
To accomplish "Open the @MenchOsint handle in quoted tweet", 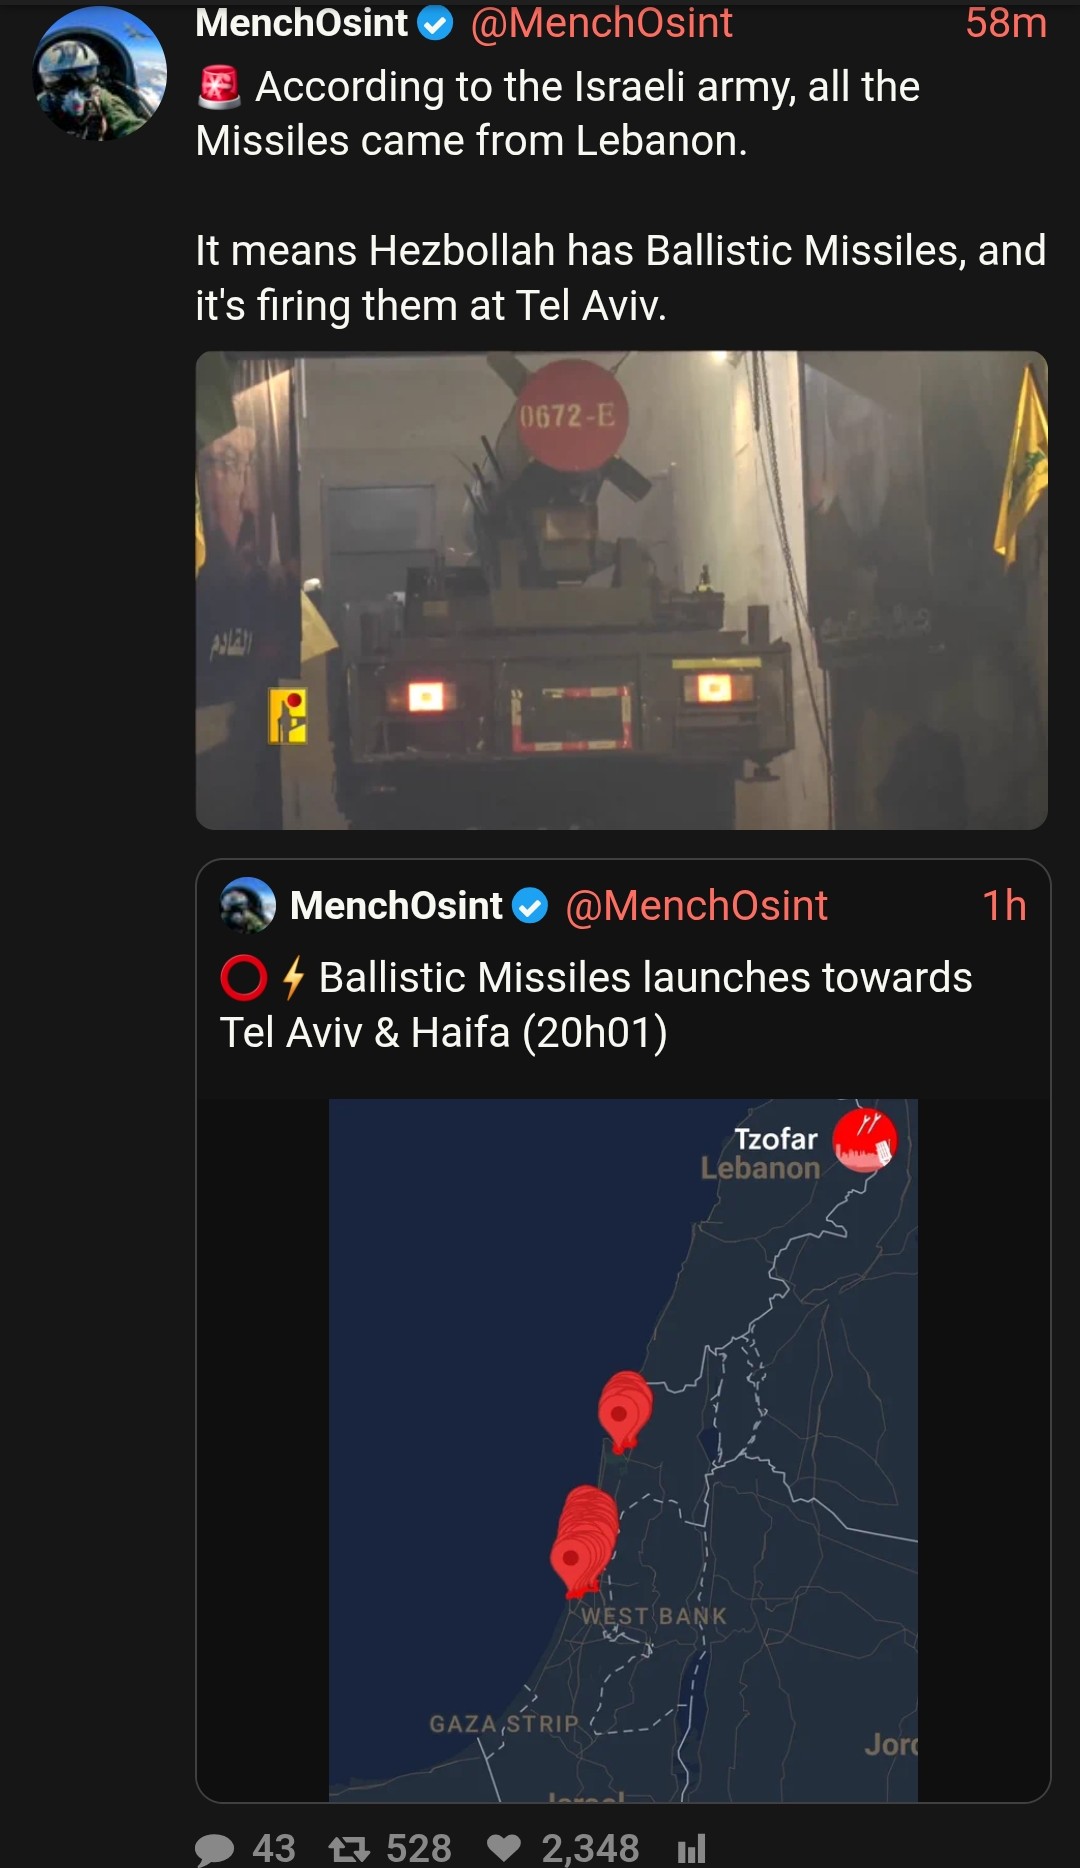I will pos(696,906).
